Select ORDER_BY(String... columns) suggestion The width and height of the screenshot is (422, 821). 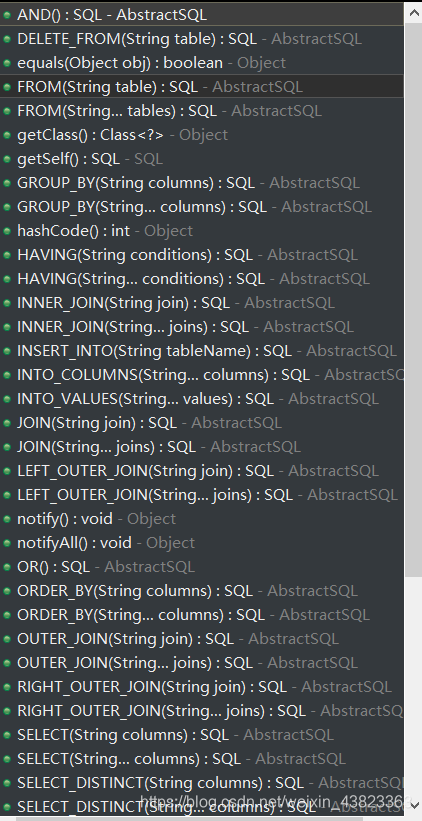pos(202,615)
